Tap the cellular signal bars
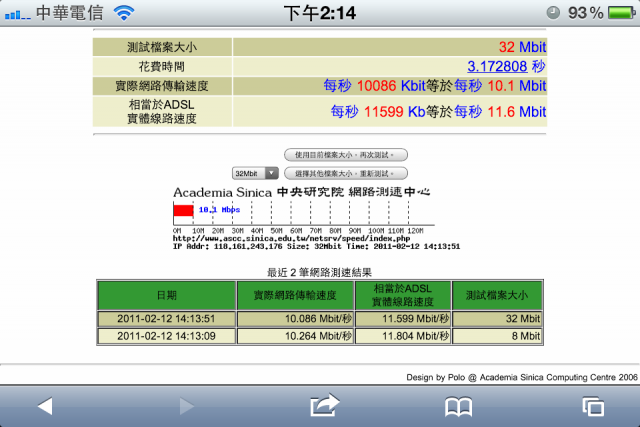This screenshot has height=427, width=640. pyautogui.click(x=18, y=15)
